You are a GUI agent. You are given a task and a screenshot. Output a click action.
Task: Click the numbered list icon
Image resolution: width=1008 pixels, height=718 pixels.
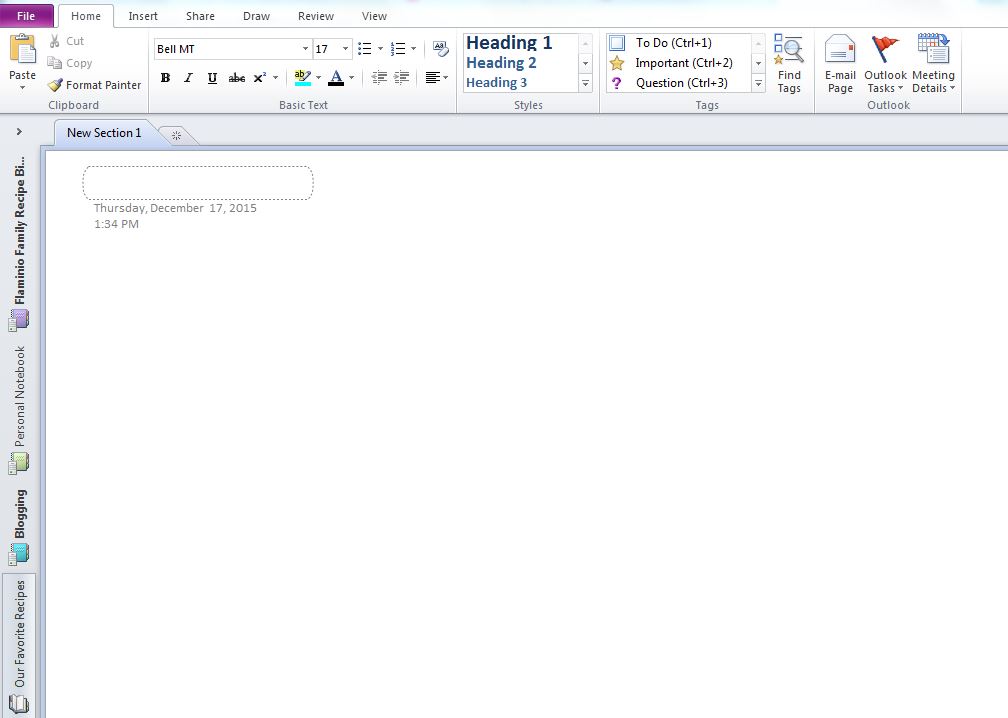click(x=398, y=49)
